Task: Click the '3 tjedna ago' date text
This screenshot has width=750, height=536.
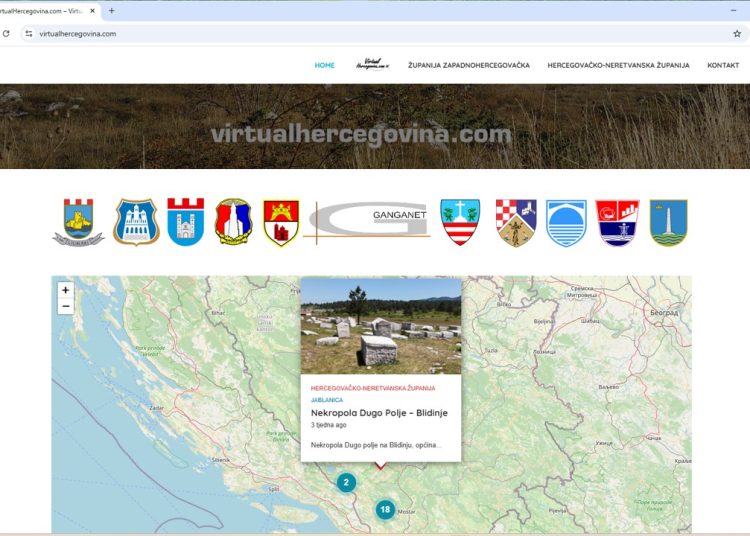Action: 329,425
